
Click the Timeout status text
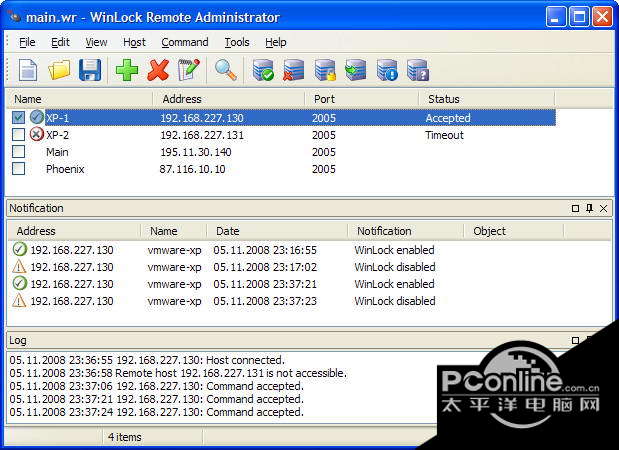444,135
